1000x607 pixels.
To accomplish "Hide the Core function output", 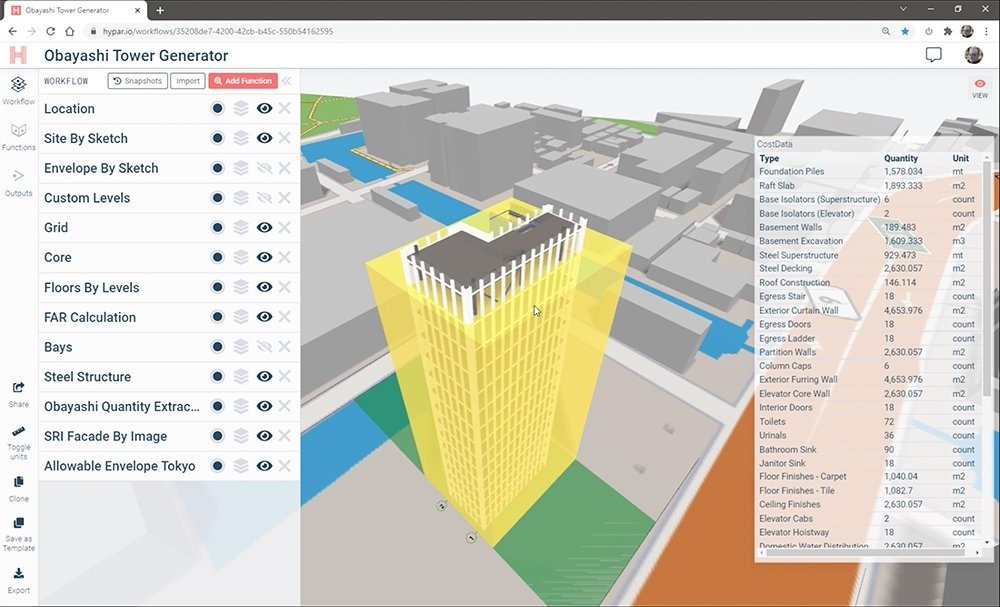I will coord(264,257).
